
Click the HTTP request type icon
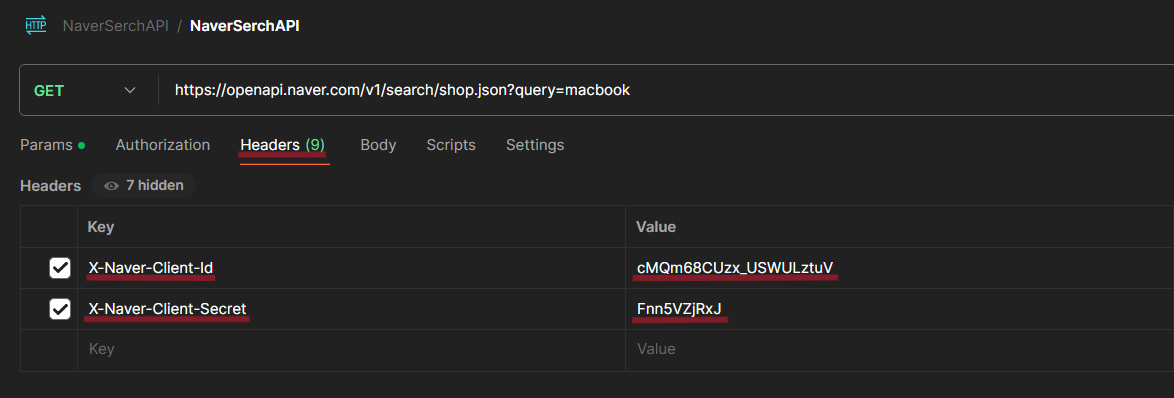point(35,25)
